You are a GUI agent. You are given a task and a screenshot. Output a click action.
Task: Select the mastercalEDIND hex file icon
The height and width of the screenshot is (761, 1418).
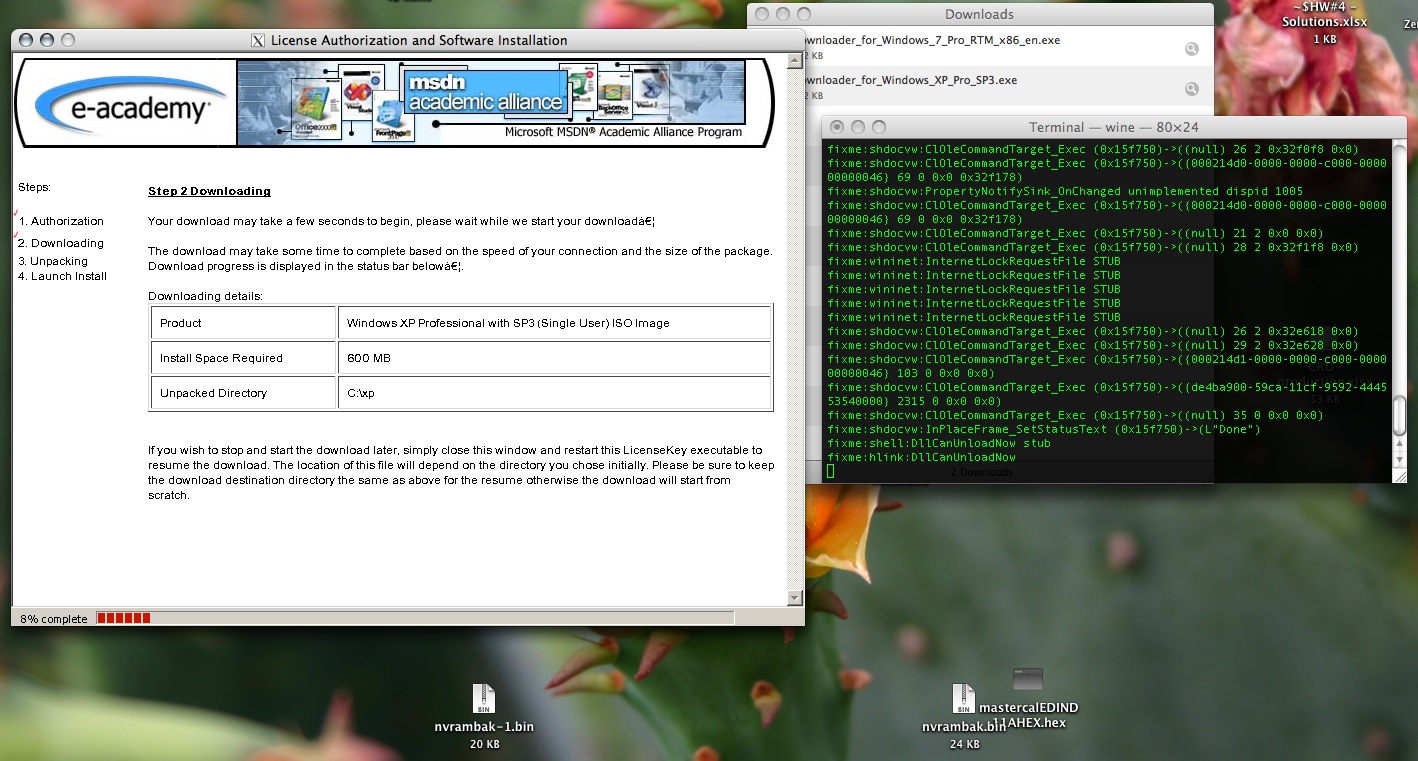pyautogui.click(x=1028, y=680)
